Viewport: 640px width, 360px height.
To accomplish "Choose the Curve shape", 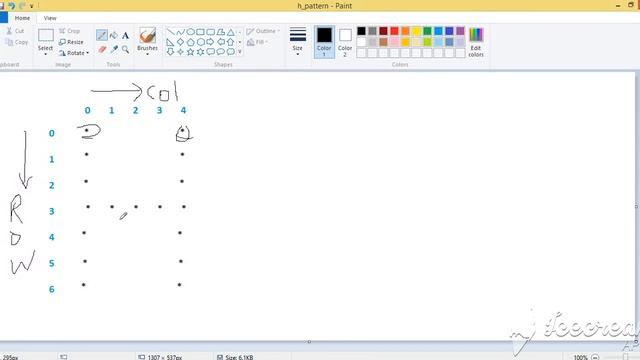I will coord(180,32).
